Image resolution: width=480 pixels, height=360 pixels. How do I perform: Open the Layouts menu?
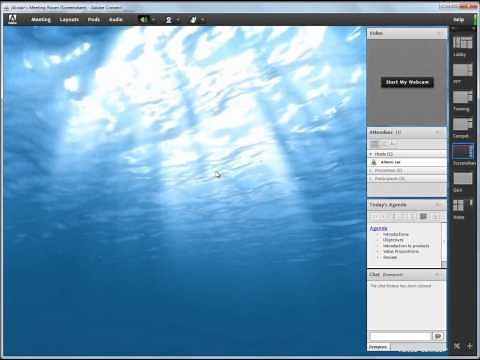(69, 20)
